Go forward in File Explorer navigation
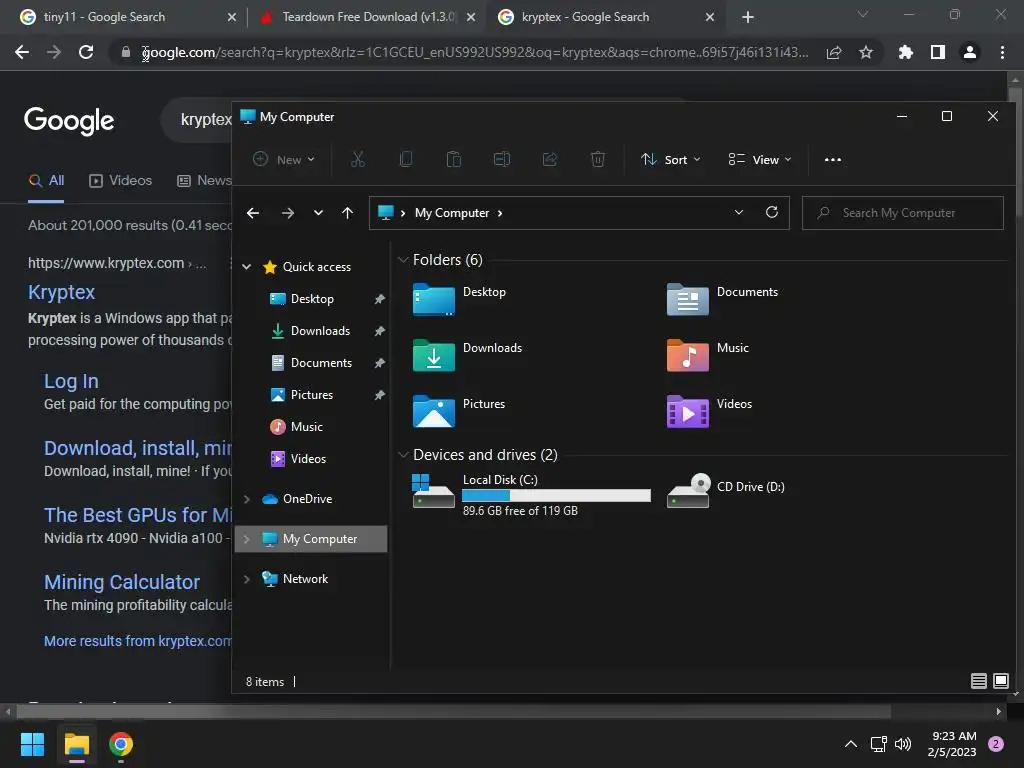The width and height of the screenshot is (1024, 768). 287,213
